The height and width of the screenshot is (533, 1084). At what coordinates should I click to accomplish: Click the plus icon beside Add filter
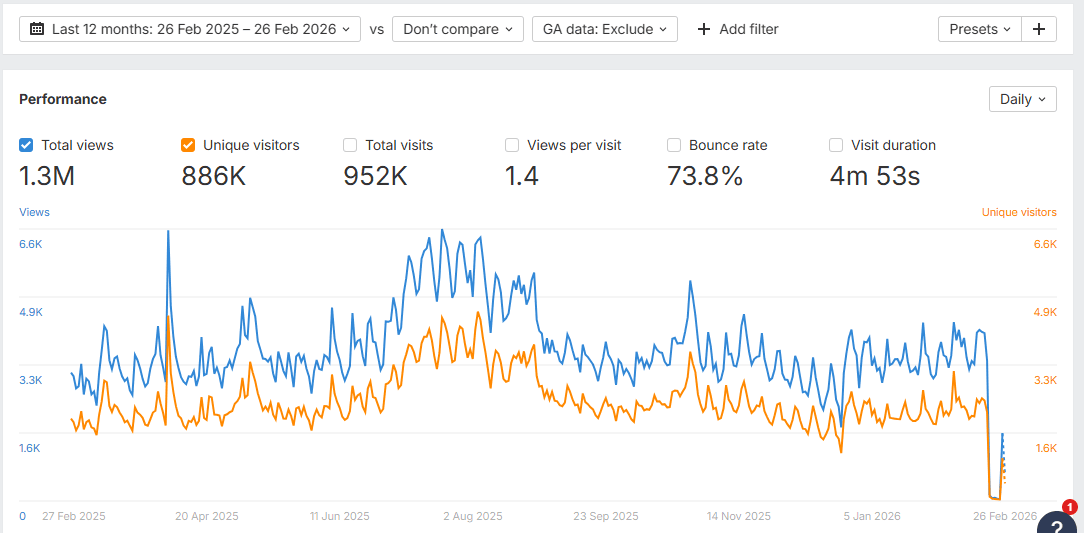coord(704,29)
